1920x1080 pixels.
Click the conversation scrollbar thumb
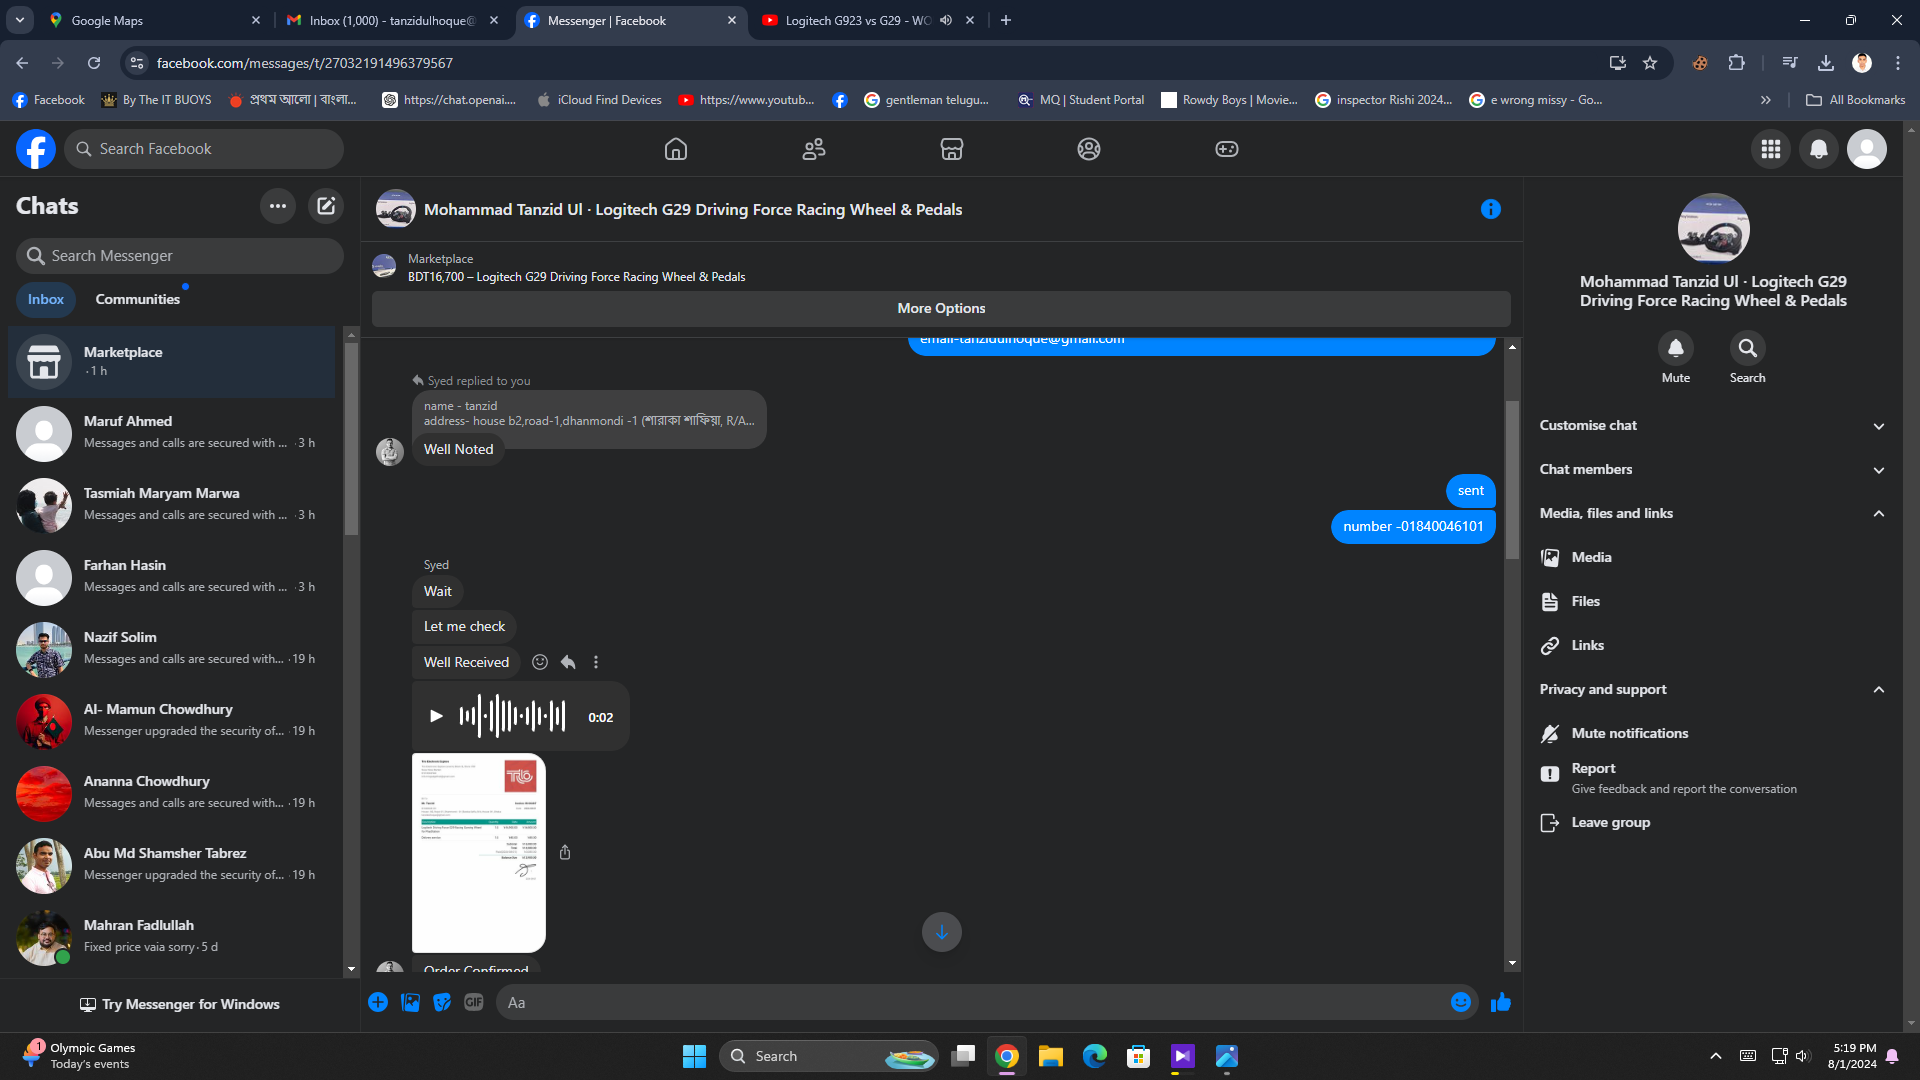tap(1512, 480)
